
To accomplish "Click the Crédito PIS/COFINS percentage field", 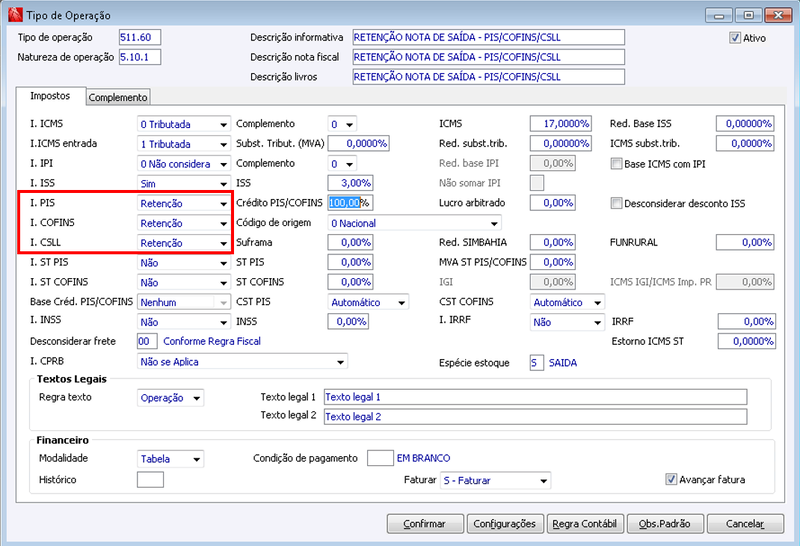I will click(350, 203).
